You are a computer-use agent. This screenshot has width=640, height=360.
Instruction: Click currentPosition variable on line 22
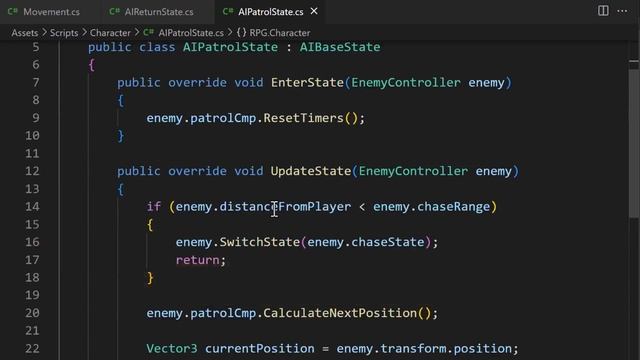tap(260, 349)
